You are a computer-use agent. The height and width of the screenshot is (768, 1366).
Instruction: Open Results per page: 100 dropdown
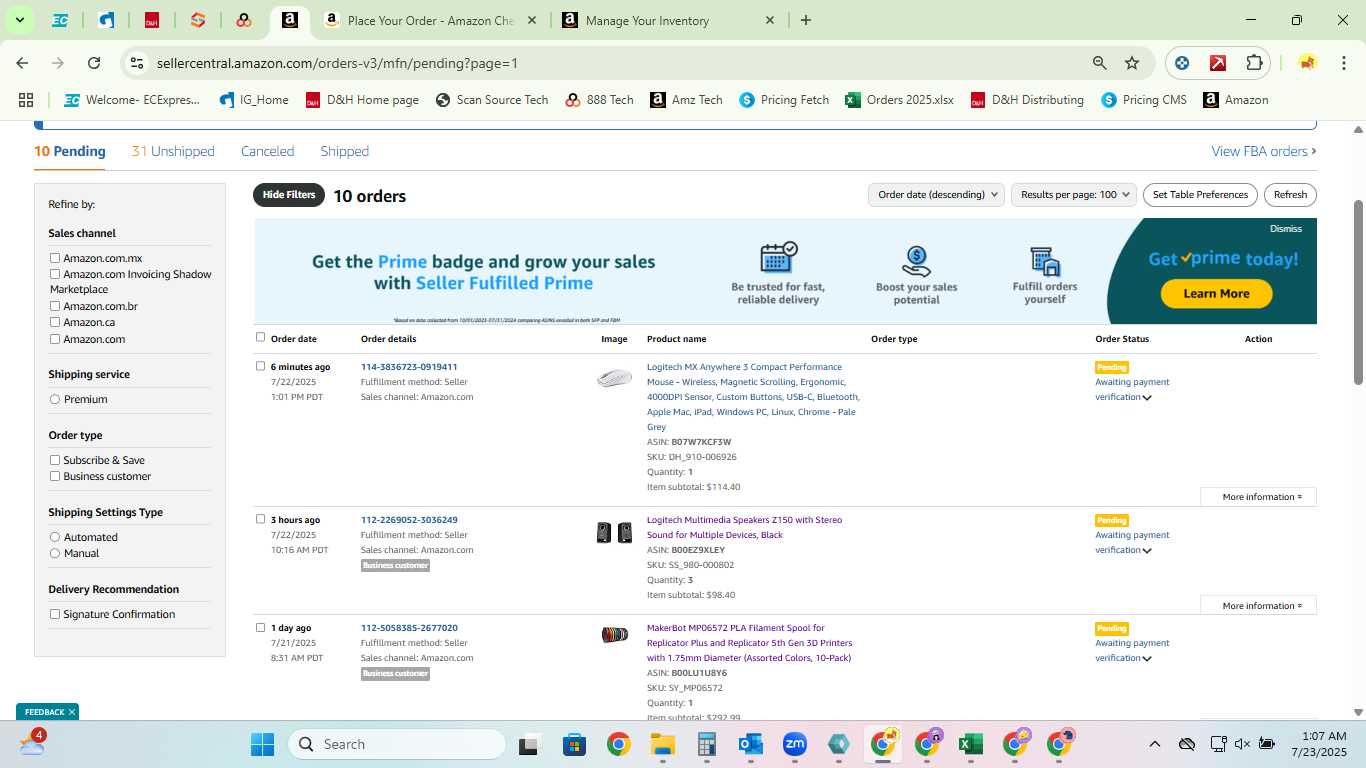point(1074,195)
